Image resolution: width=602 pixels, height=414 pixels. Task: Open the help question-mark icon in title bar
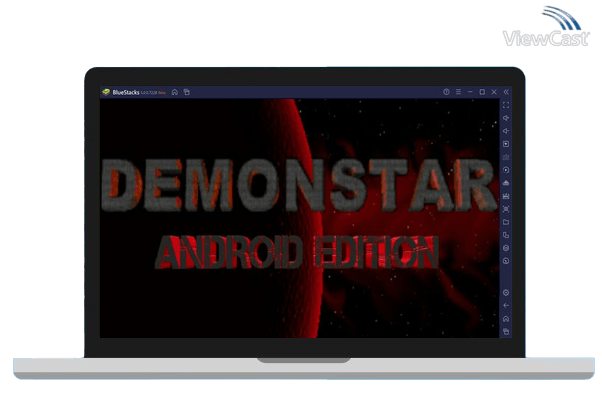pyautogui.click(x=446, y=92)
